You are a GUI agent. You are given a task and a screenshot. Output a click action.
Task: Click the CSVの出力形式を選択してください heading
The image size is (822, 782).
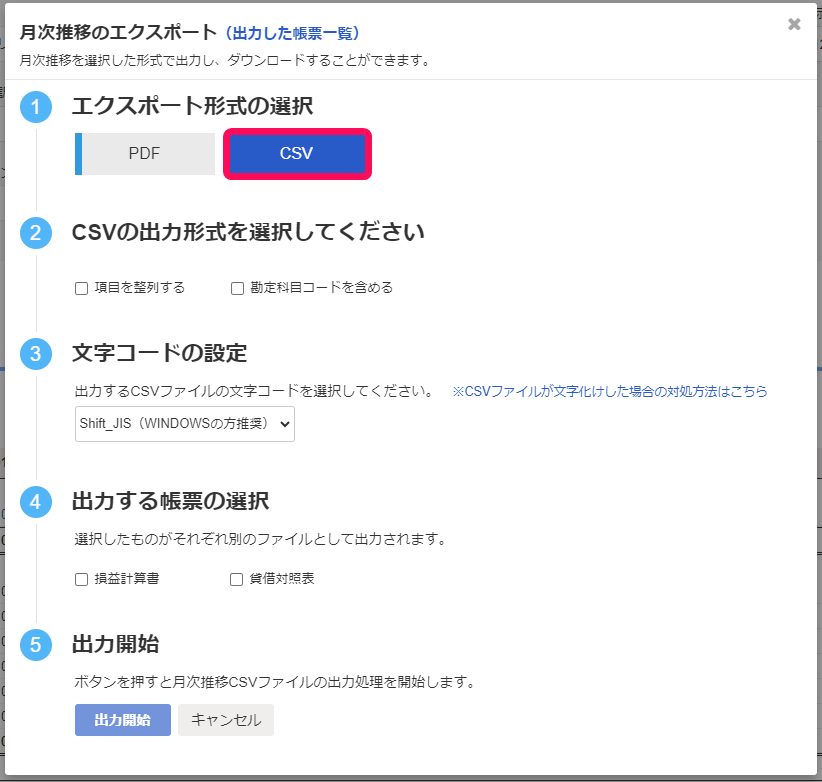click(248, 232)
